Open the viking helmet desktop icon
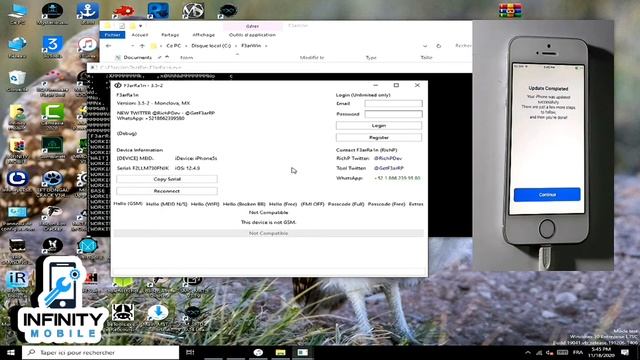 tap(122, 313)
